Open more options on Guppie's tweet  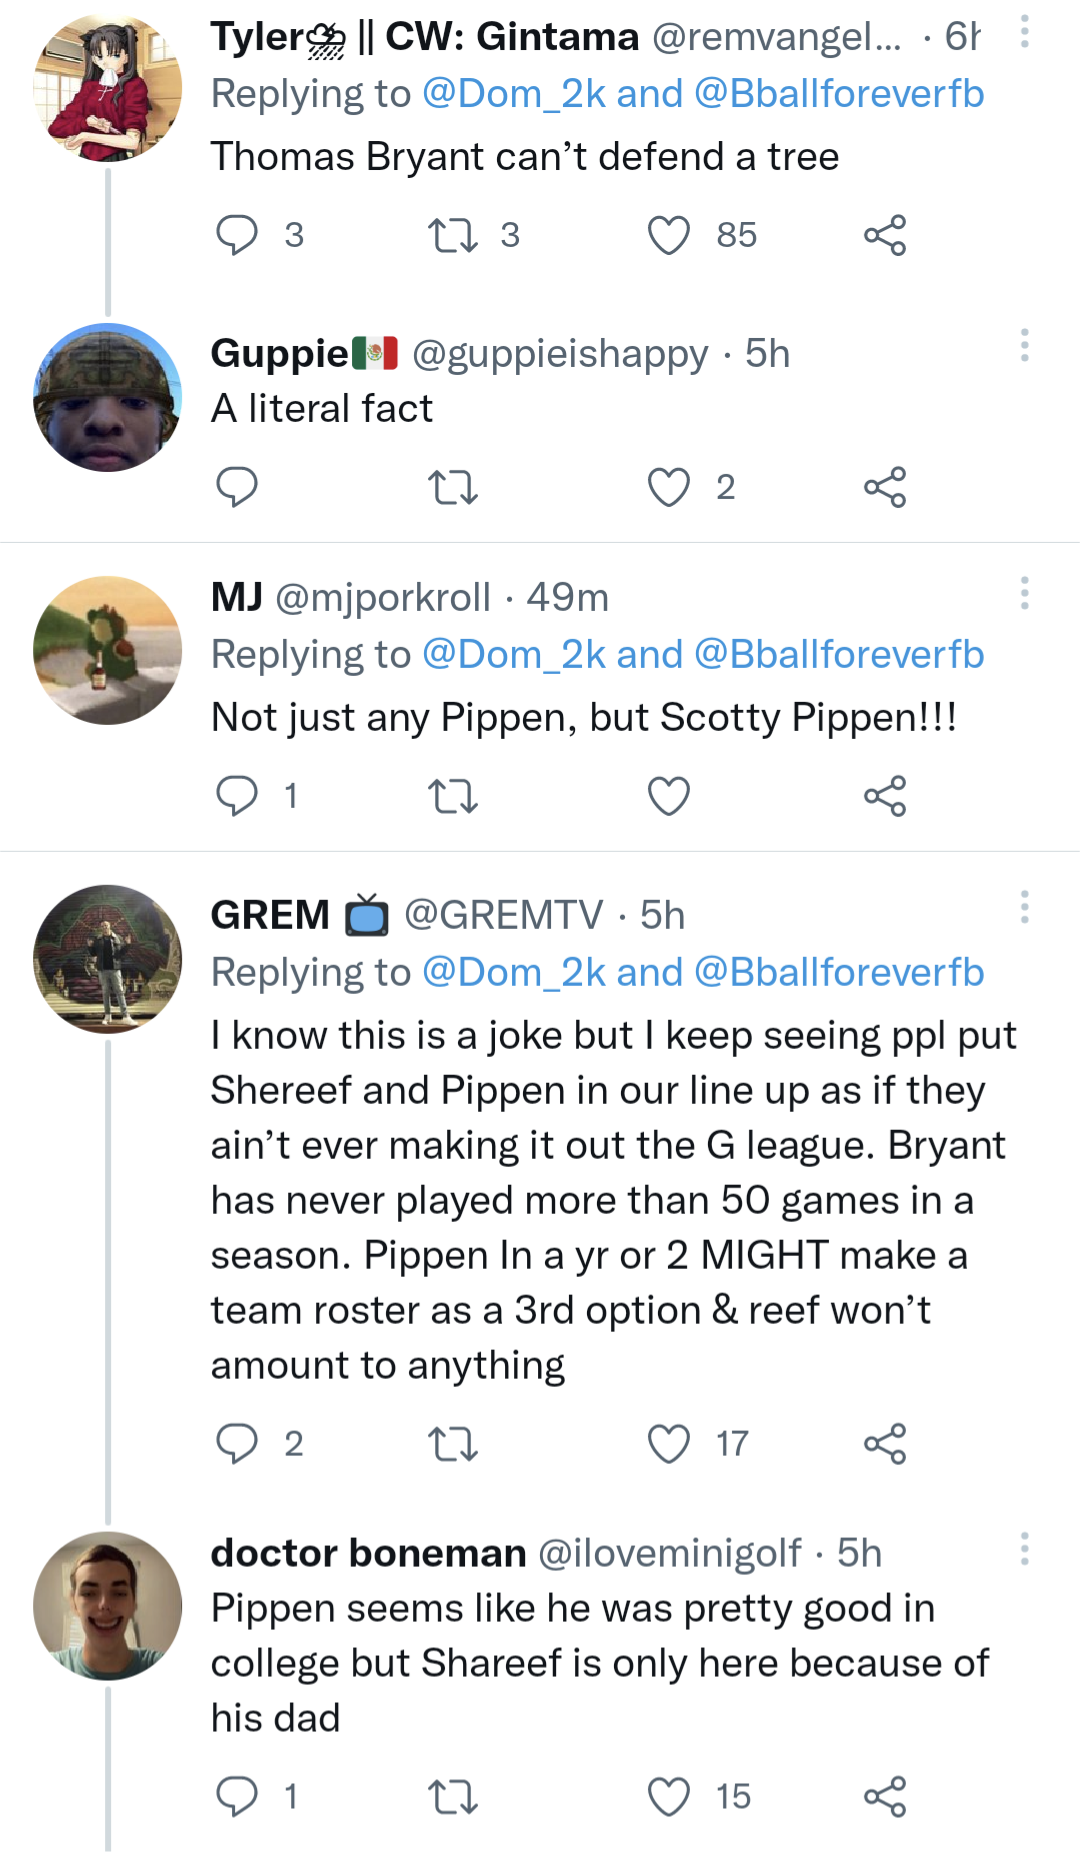(1024, 346)
